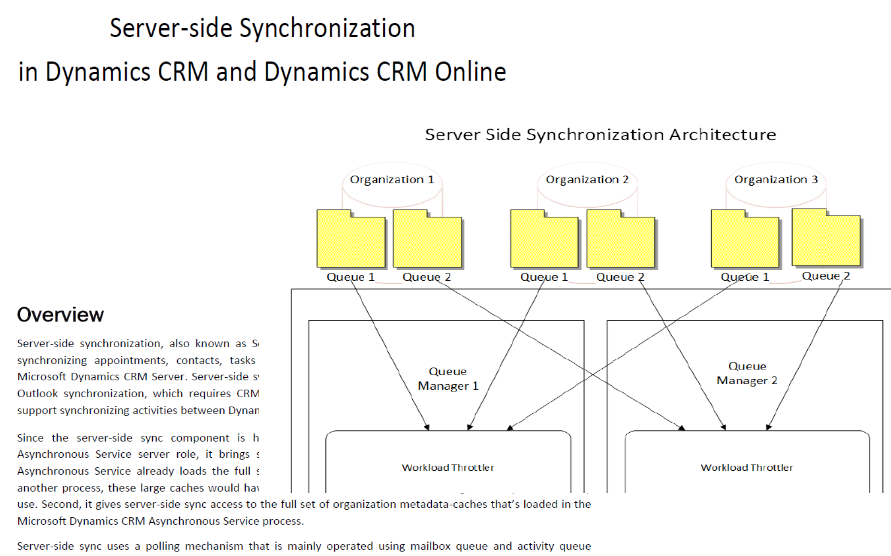
Task: Select the right Workload Throttler box
Action: pos(747,467)
